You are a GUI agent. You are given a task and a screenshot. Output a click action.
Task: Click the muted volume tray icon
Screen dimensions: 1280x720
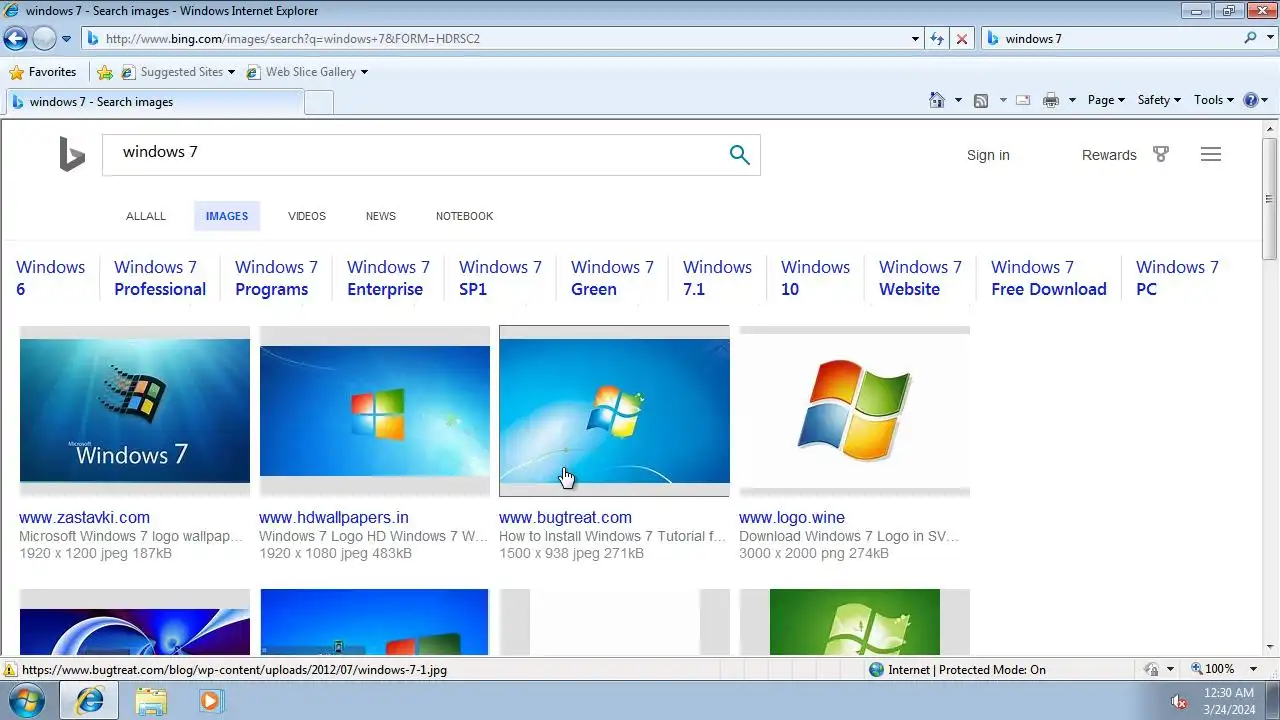tap(1180, 701)
